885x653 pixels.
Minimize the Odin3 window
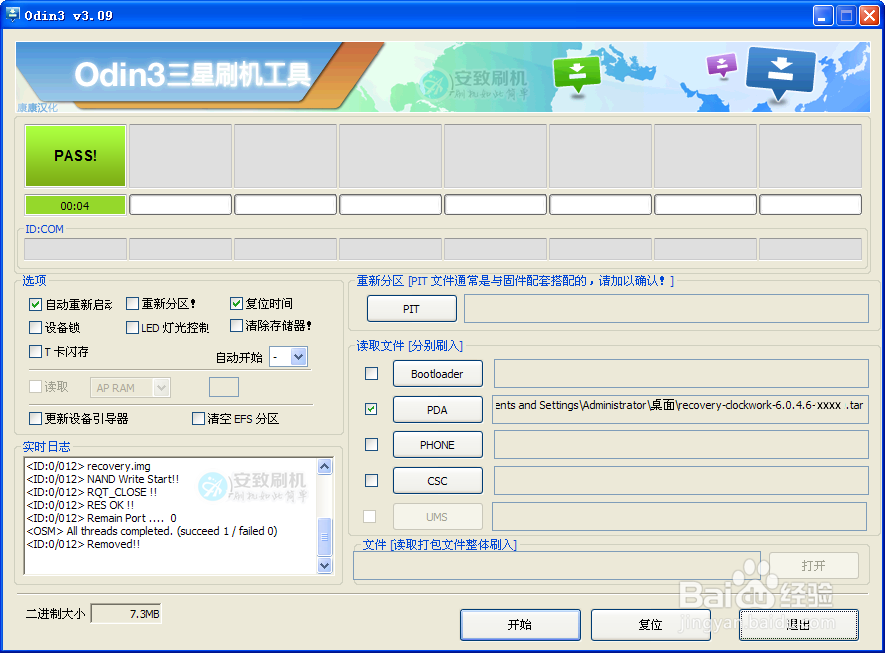[x=823, y=15]
